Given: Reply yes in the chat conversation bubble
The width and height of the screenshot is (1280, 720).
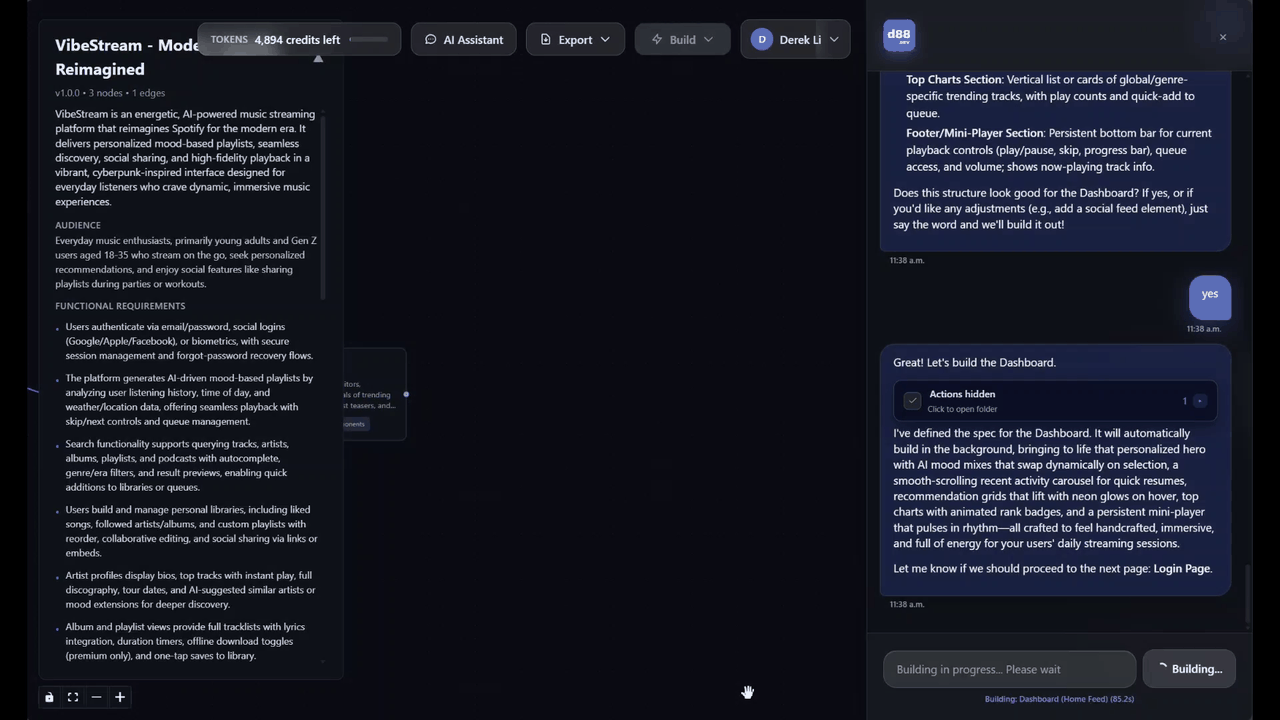Looking at the screenshot, I should tap(1209, 293).
